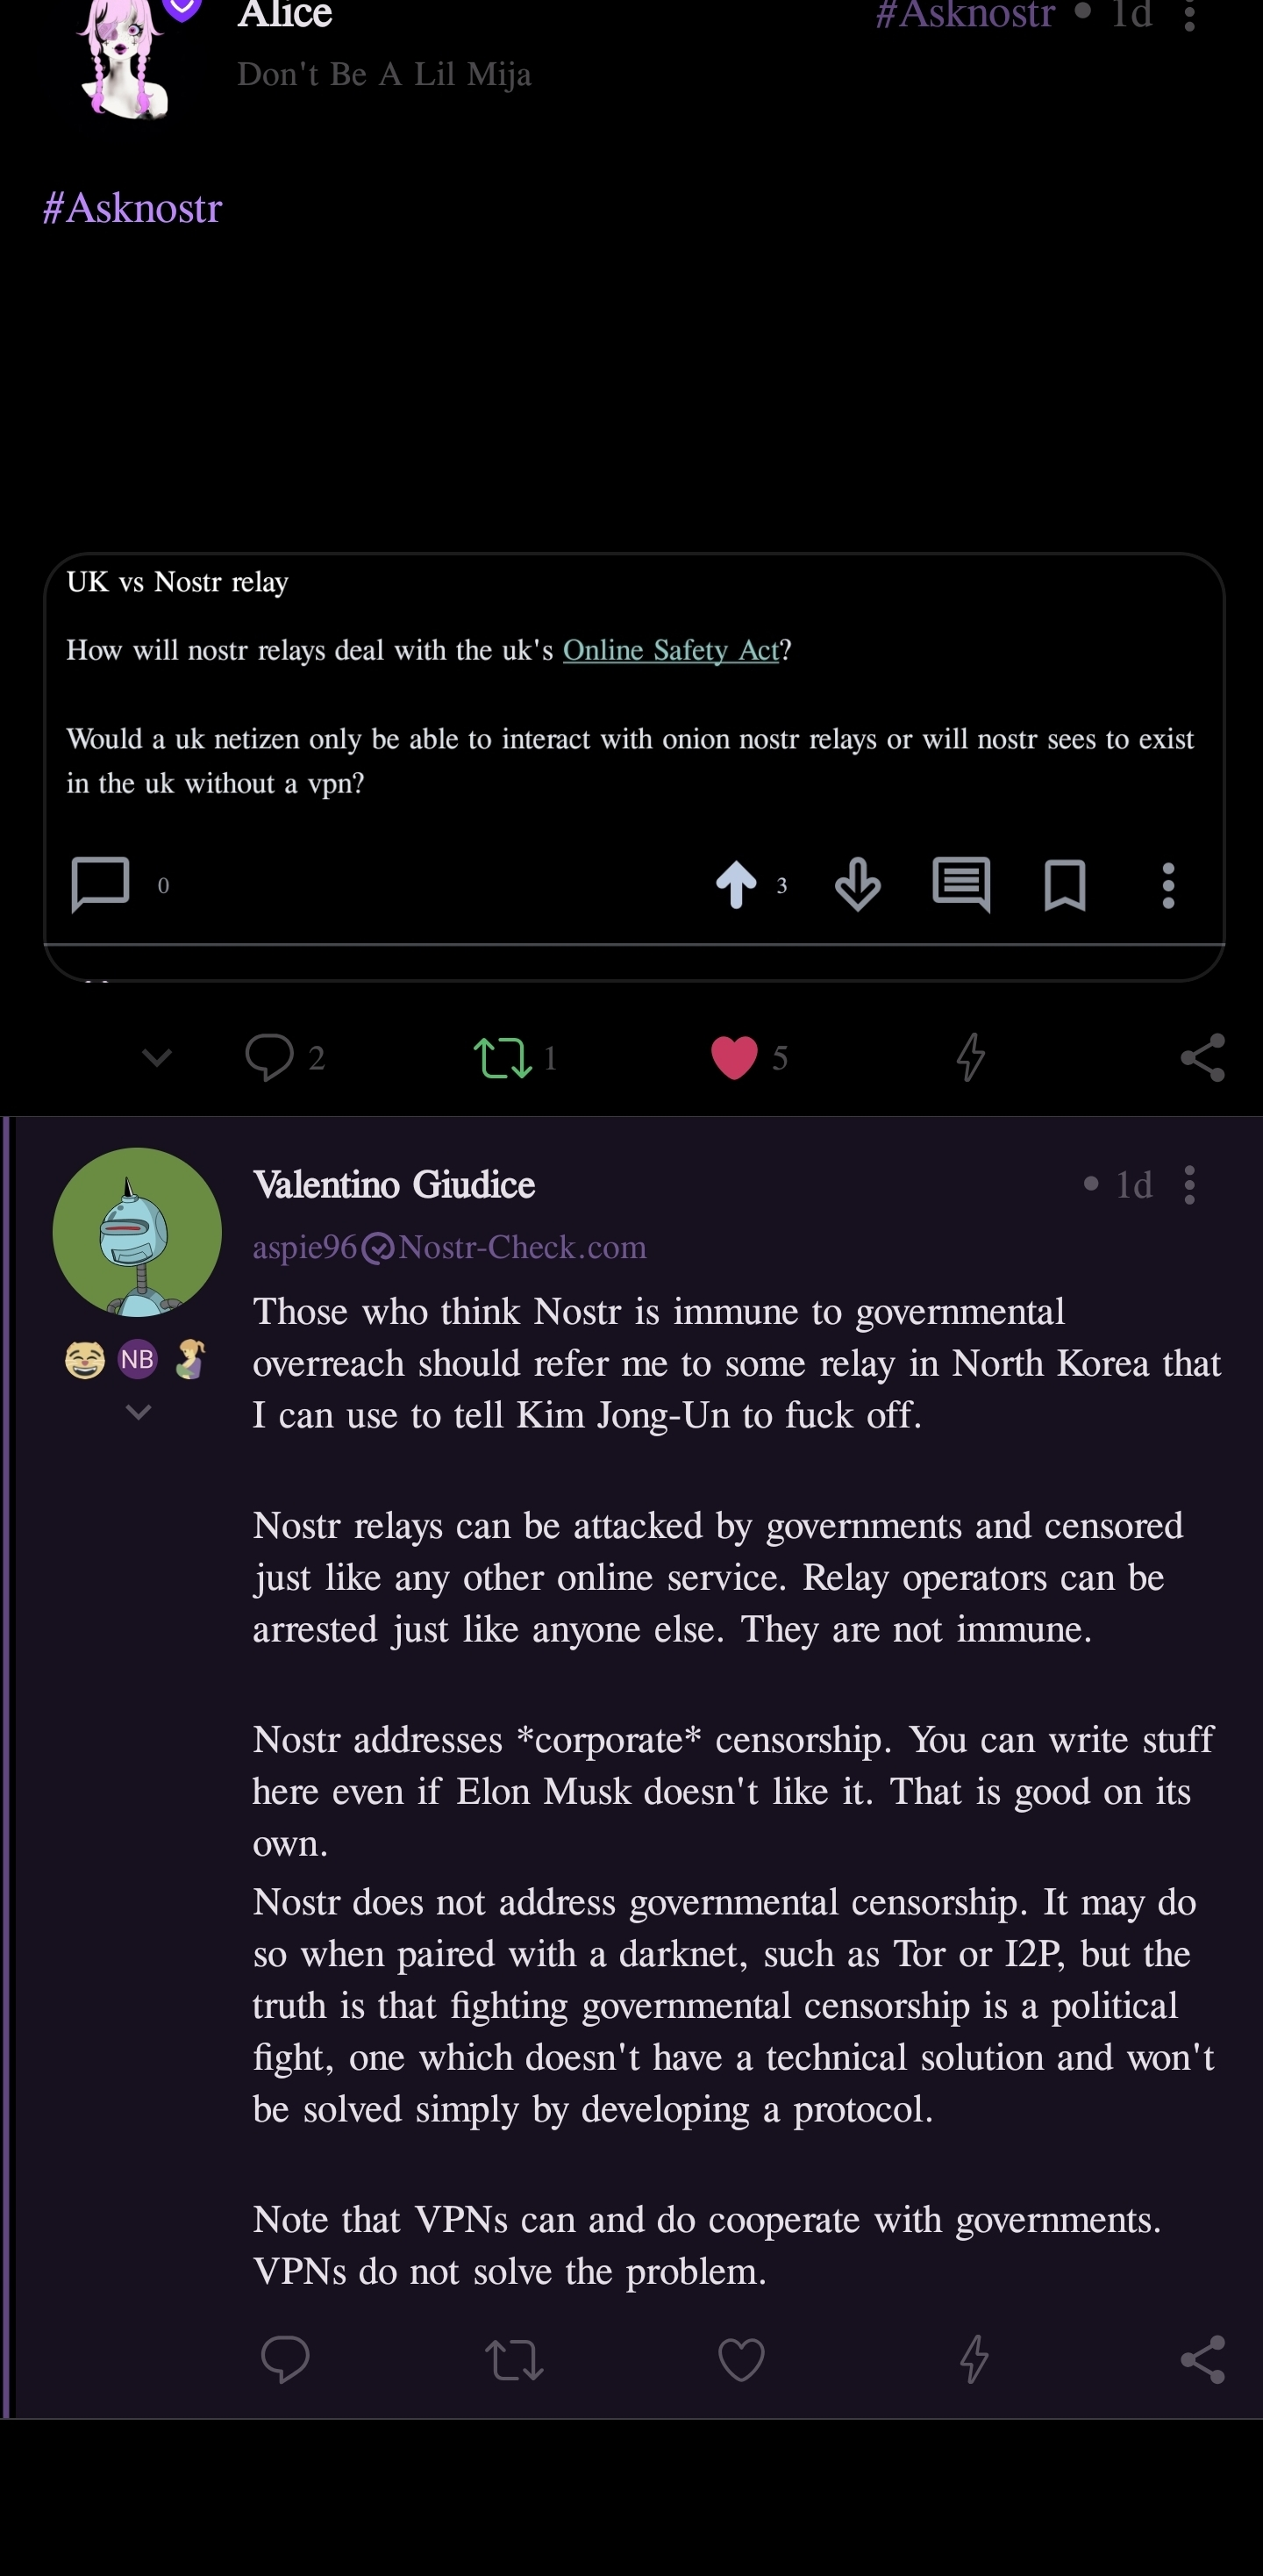
Task: Bookmark the UK vs Nostr relay post
Action: point(1065,885)
